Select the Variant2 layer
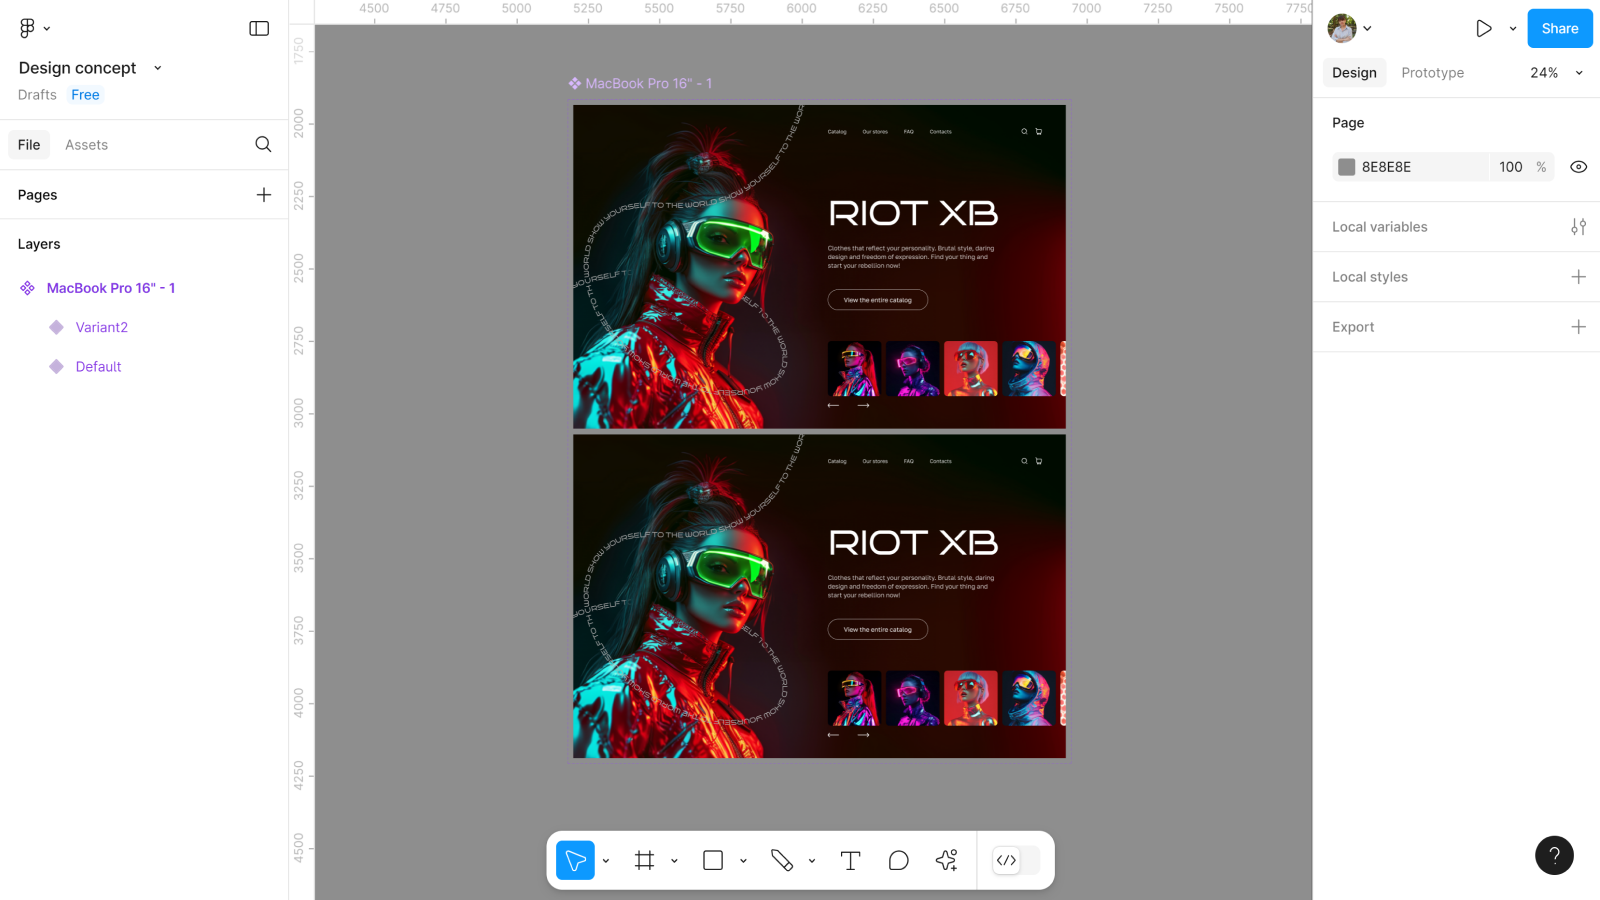Screen dimensions: 1600x900 (x=101, y=327)
